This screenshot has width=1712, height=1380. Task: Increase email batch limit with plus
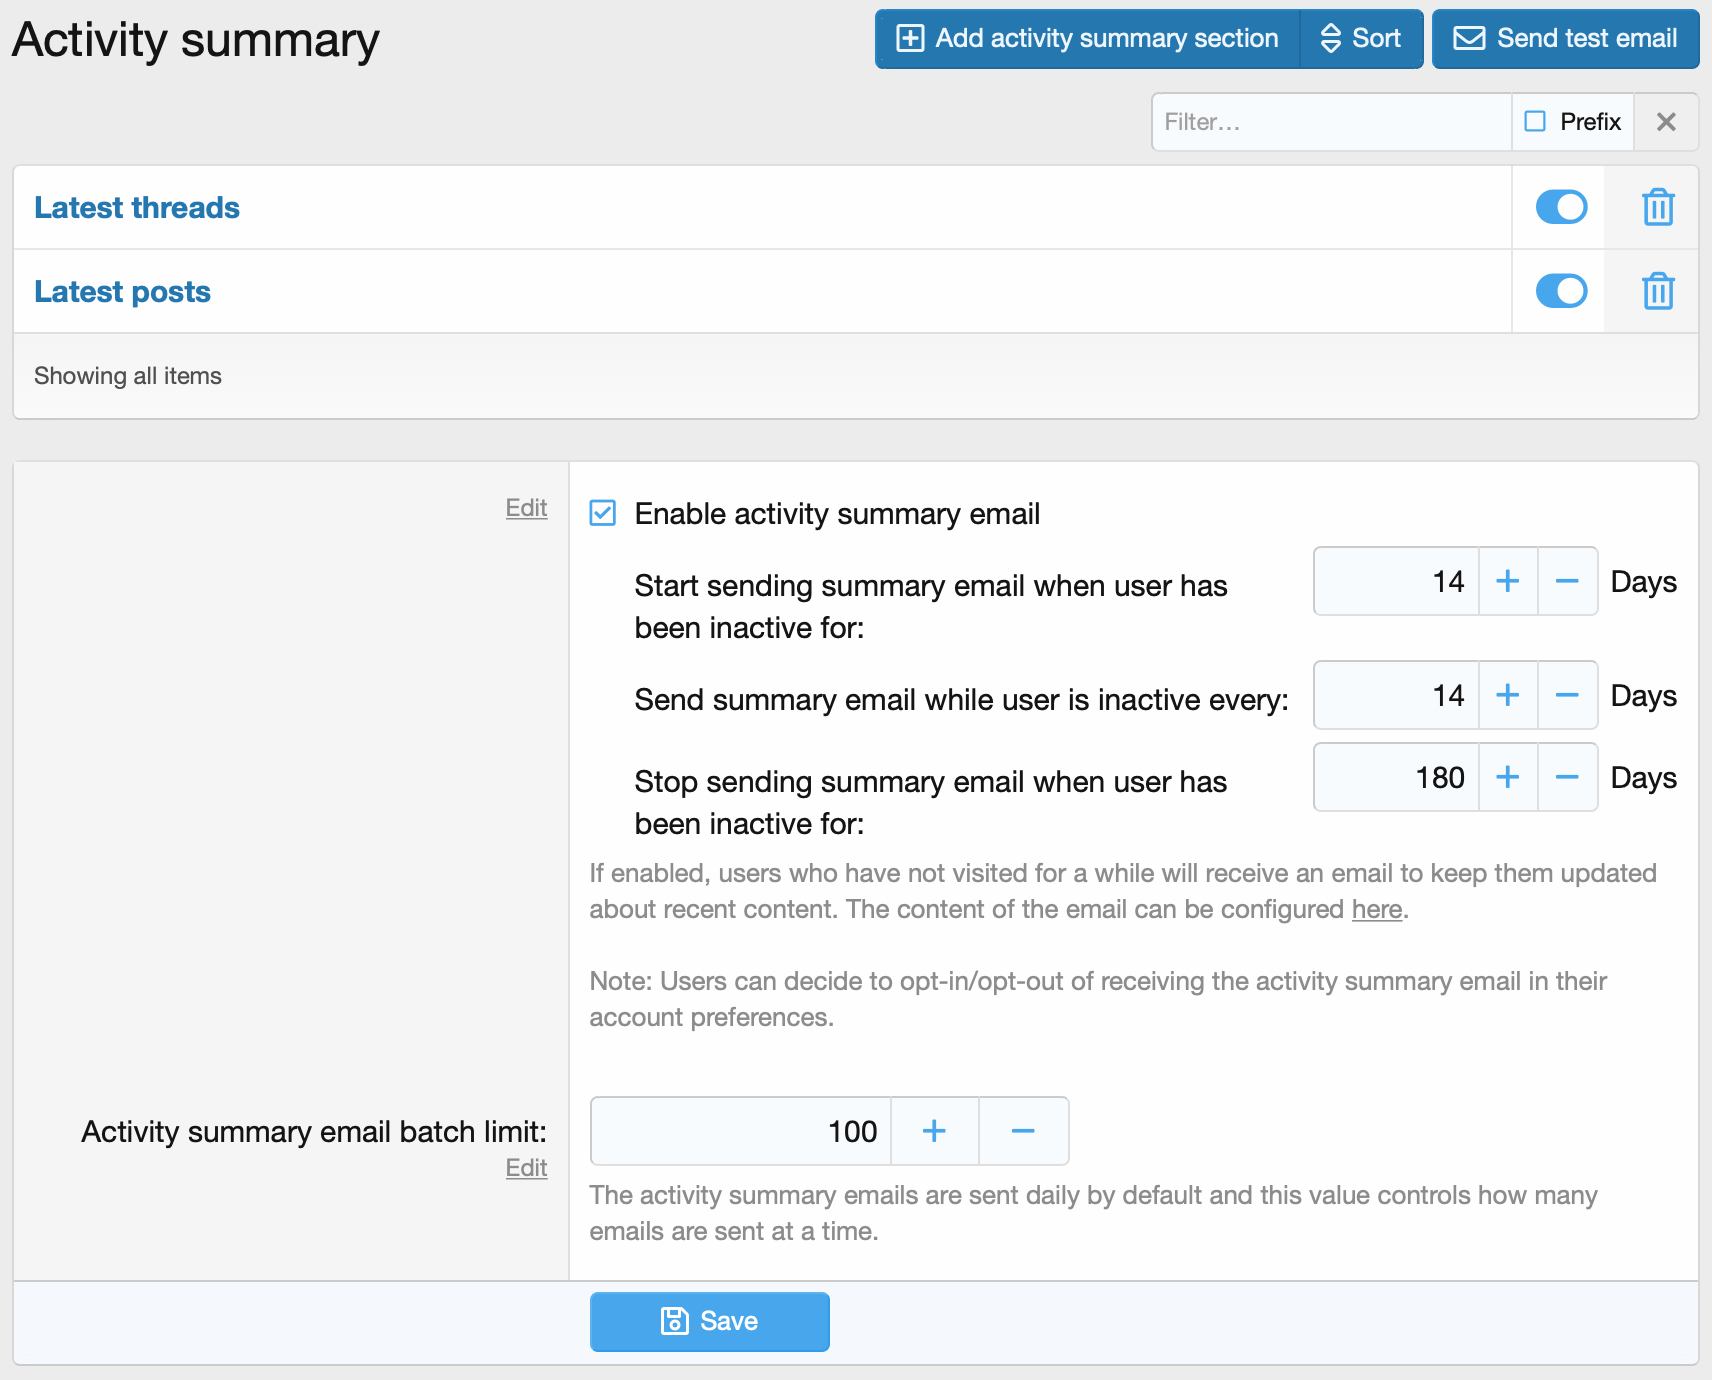coord(933,1131)
